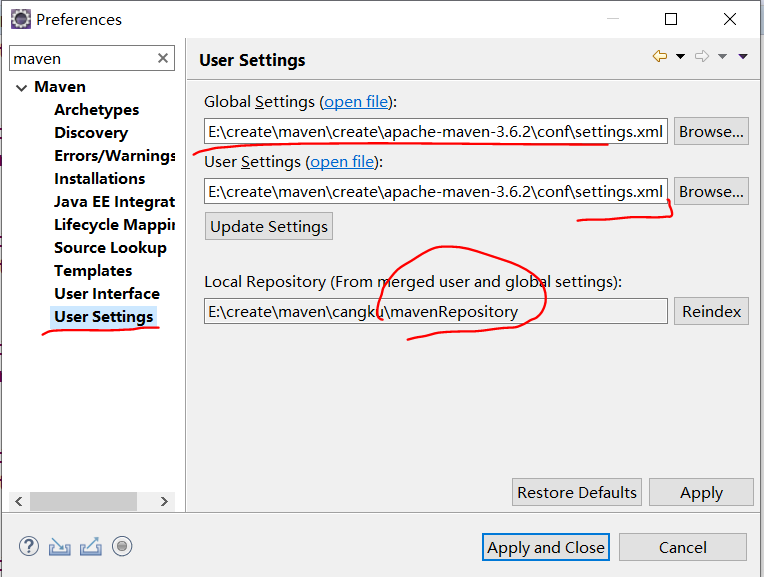Click the import preferences icon
The image size is (764, 577).
(x=59, y=547)
